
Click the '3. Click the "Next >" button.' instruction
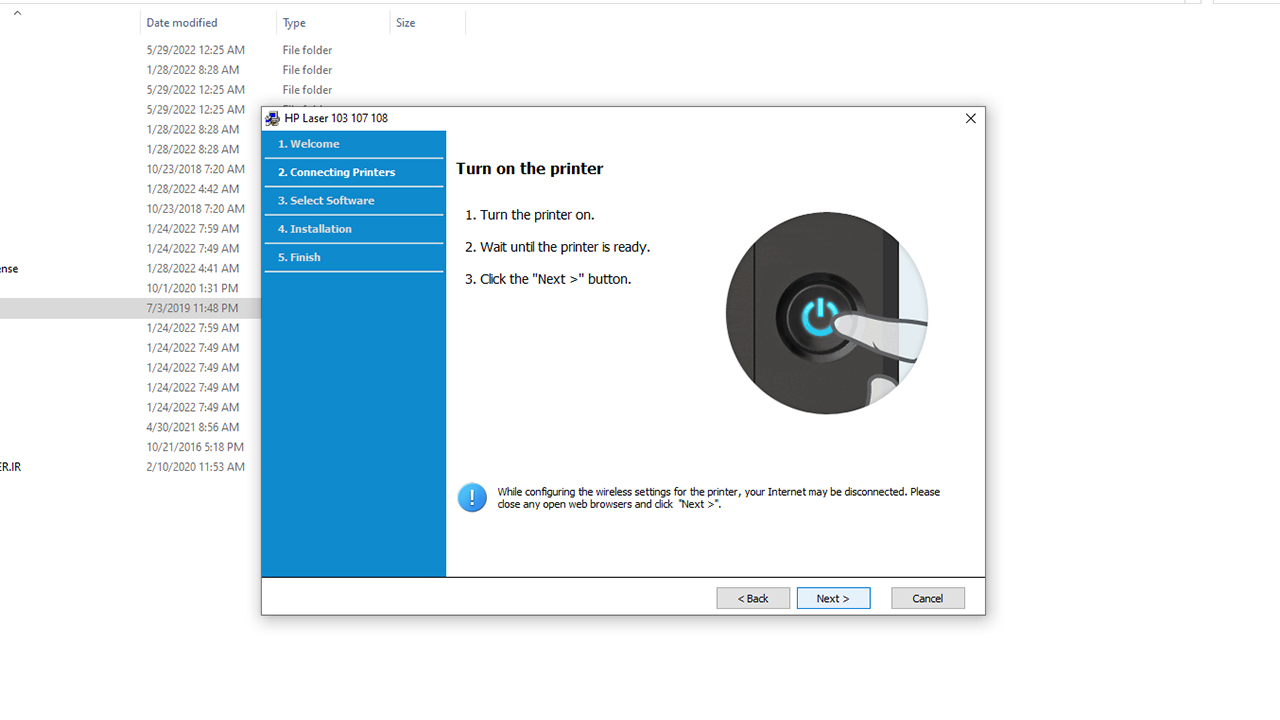548,279
